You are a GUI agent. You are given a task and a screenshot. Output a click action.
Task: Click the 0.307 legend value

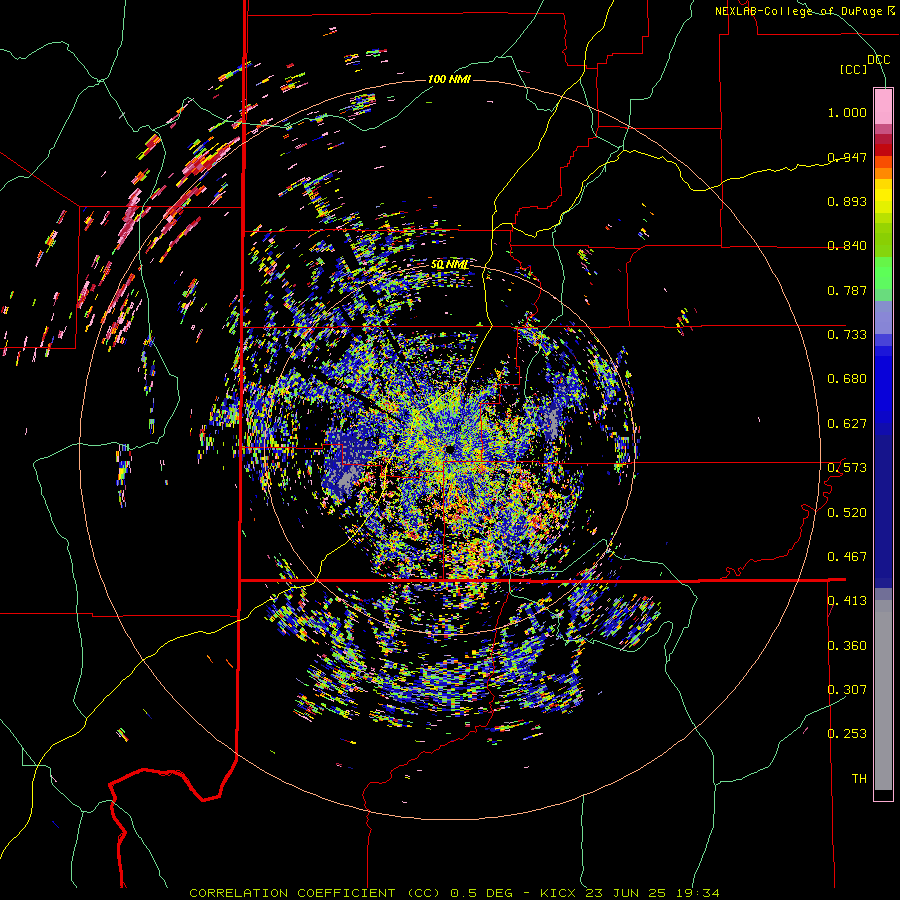click(847, 690)
